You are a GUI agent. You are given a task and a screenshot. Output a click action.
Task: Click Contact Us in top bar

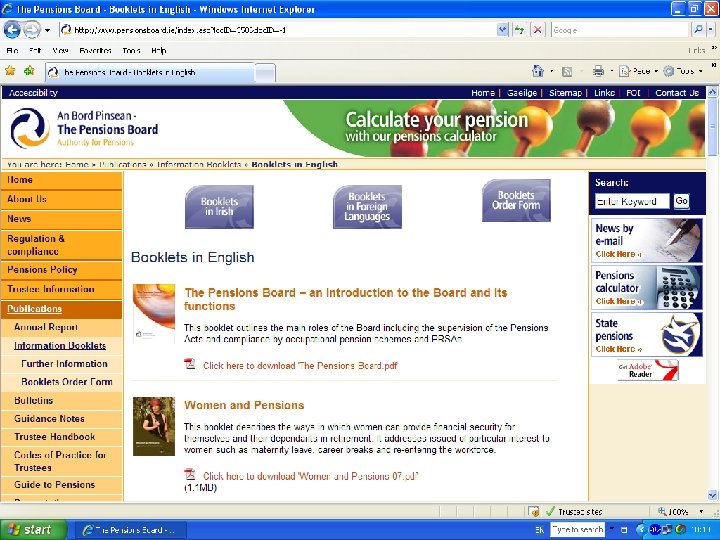coord(677,93)
